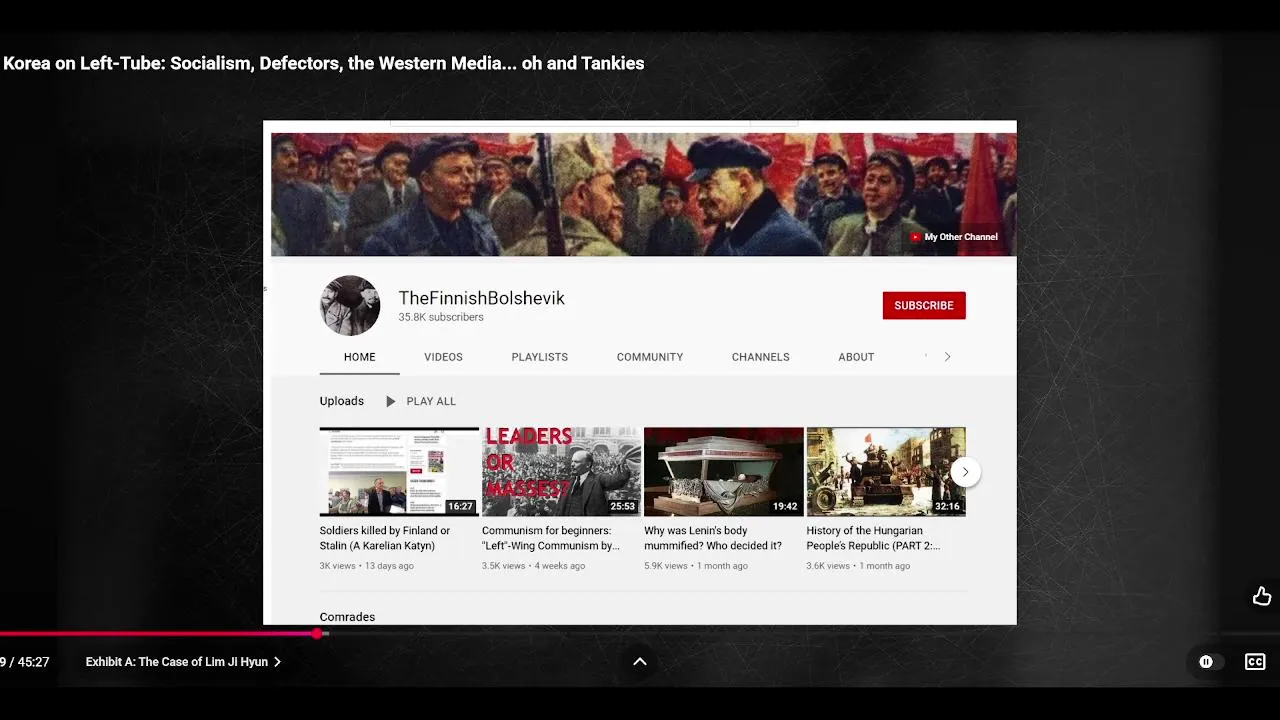
Task: Click the Uploads section heading
Action: (342, 401)
